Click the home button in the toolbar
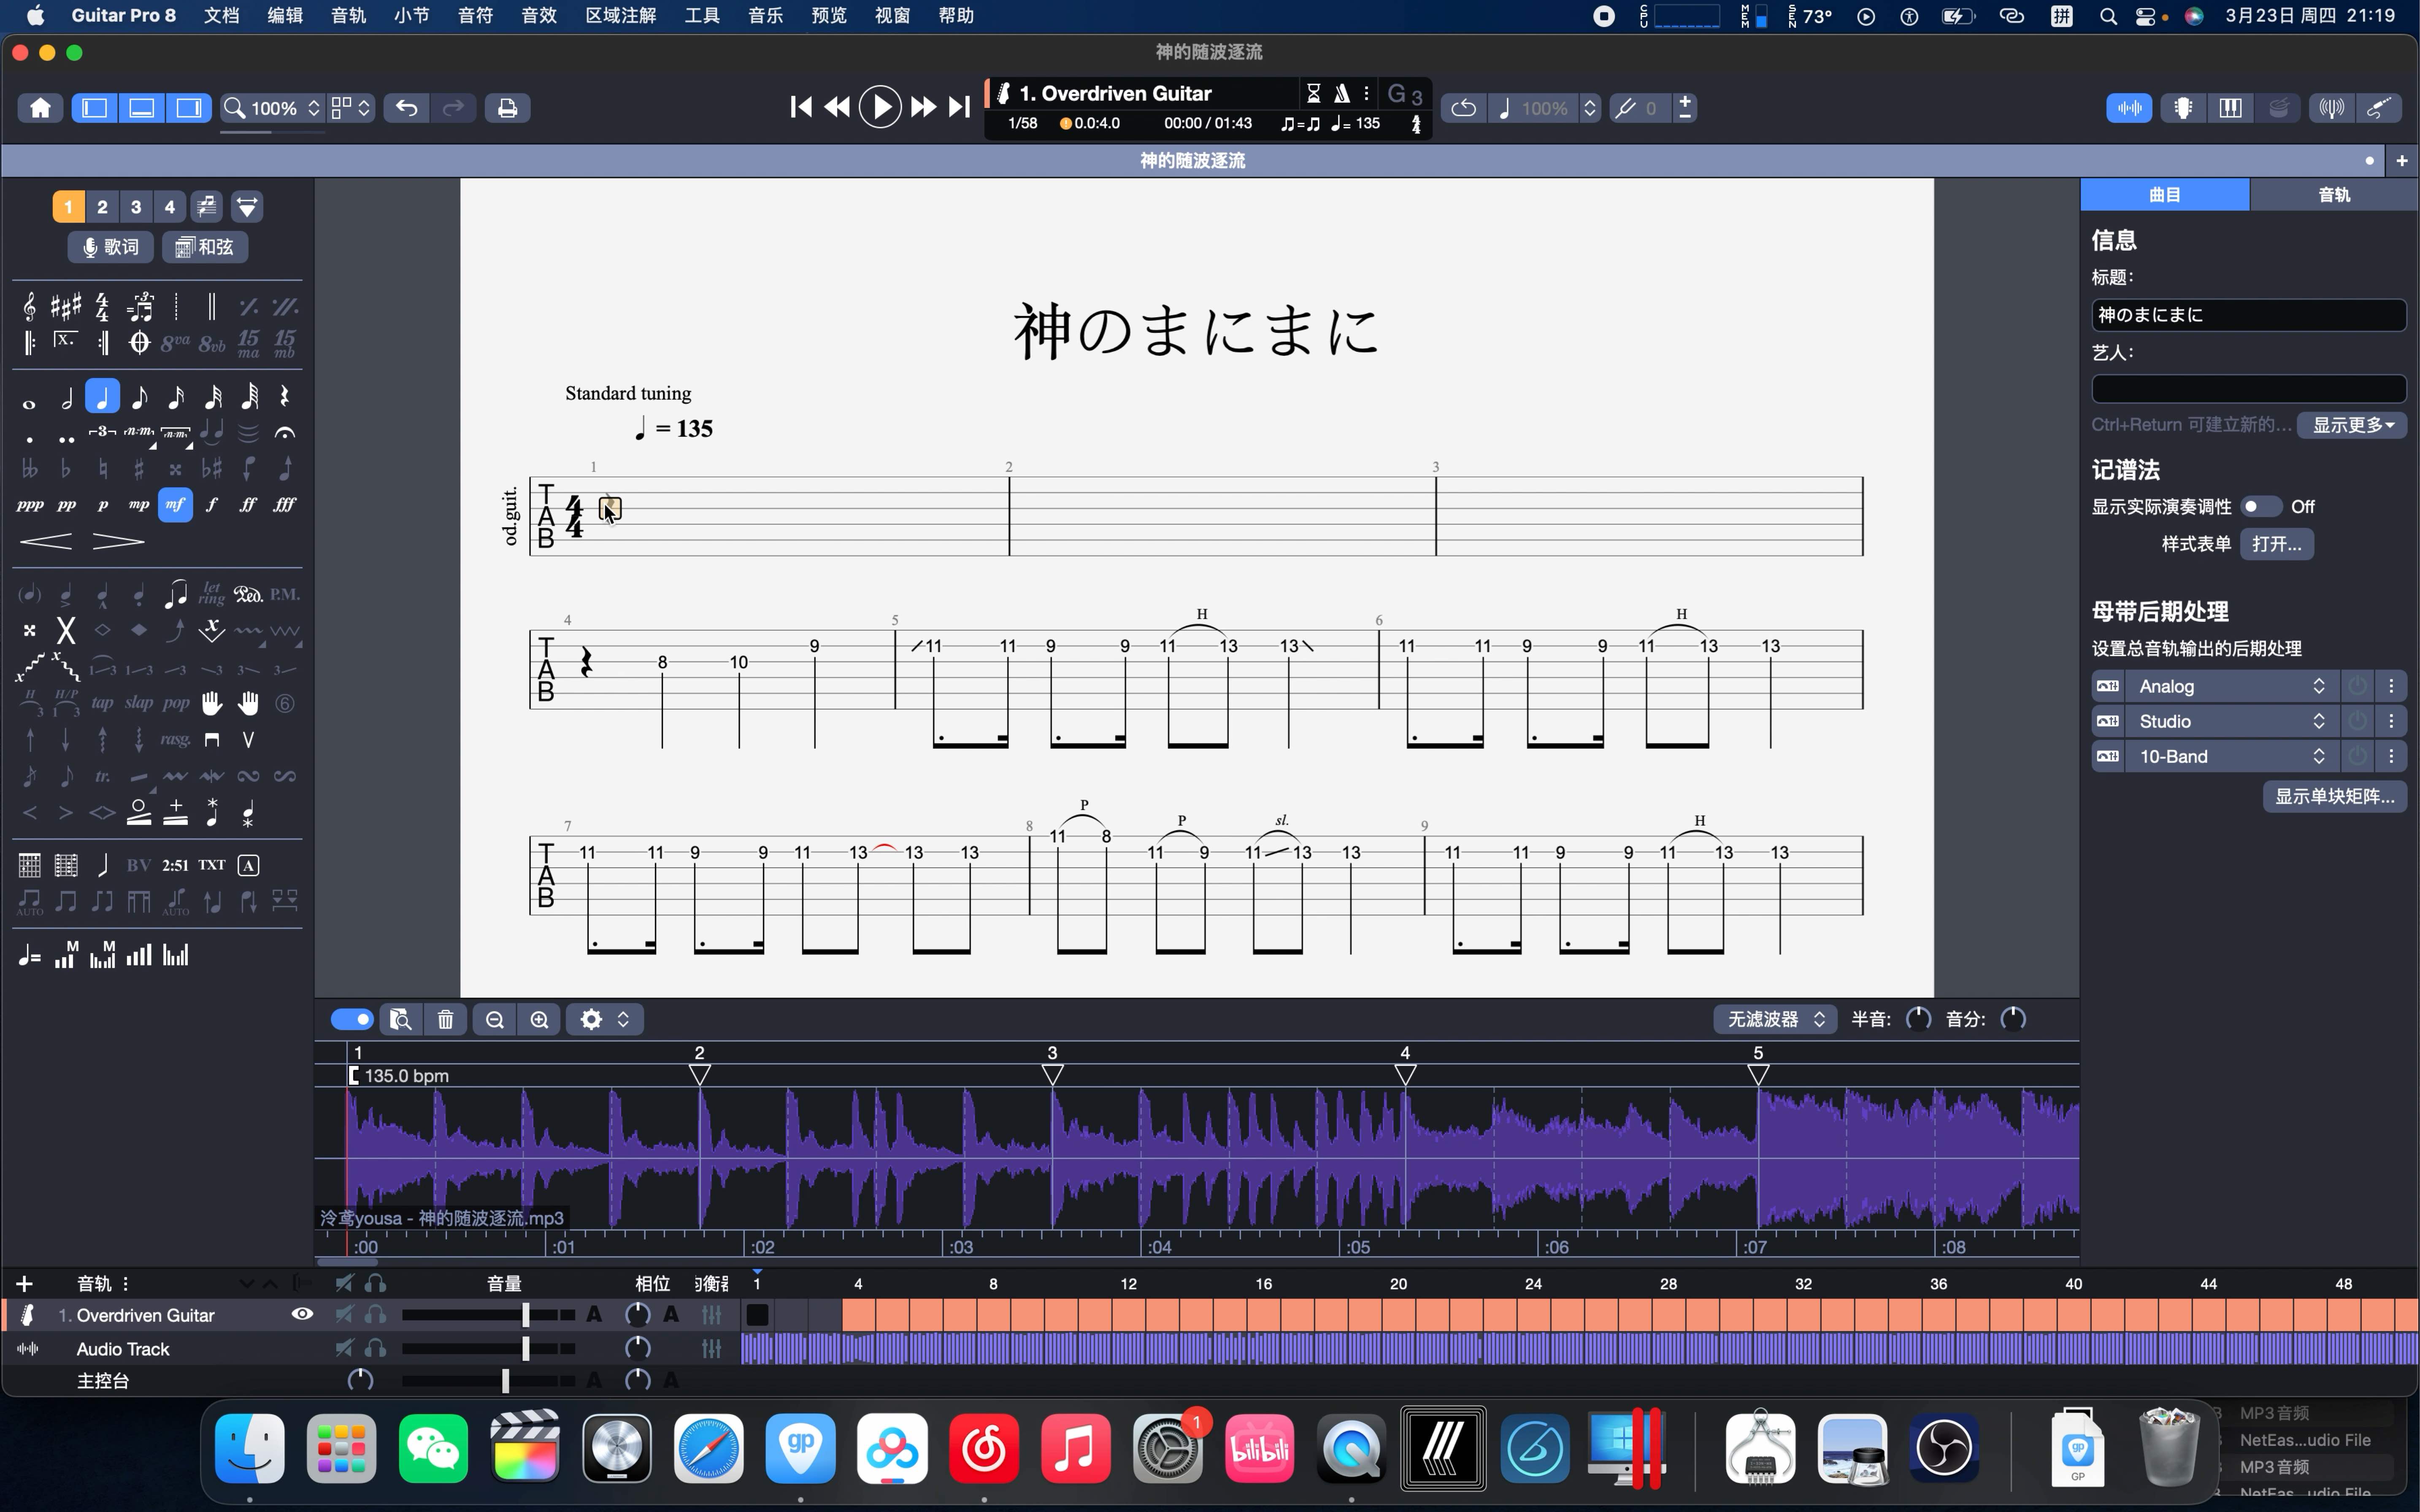The height and width of the screenshot is (1512, 2420). (x=40, y=108)
